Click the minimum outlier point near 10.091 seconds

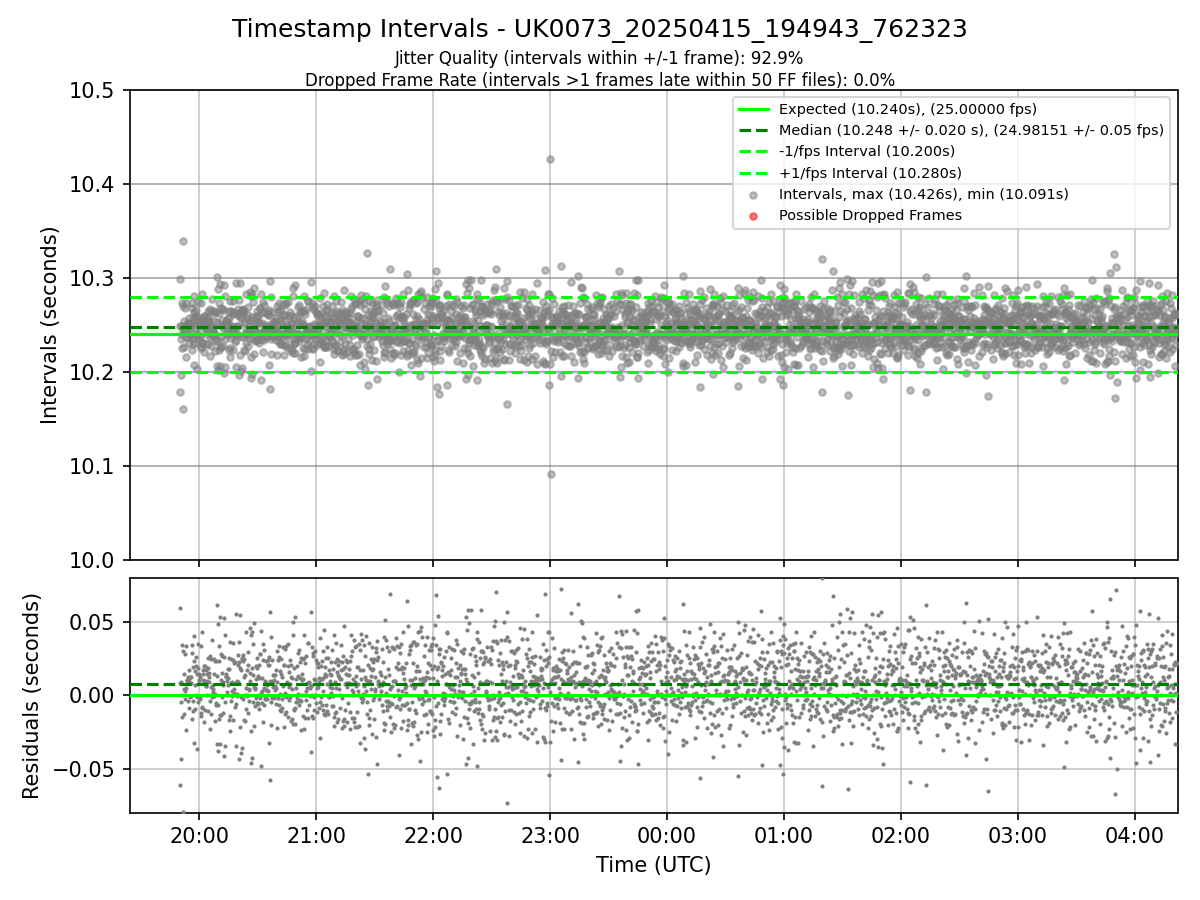(x=551, y=474)
